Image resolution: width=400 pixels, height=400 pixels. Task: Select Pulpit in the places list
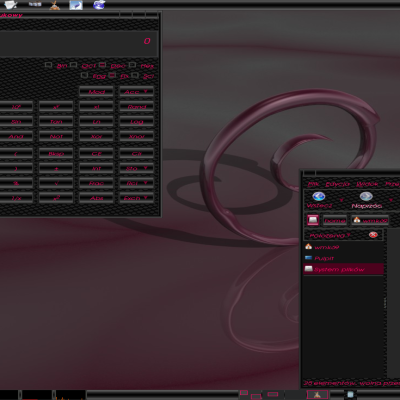tap(343, 258)
